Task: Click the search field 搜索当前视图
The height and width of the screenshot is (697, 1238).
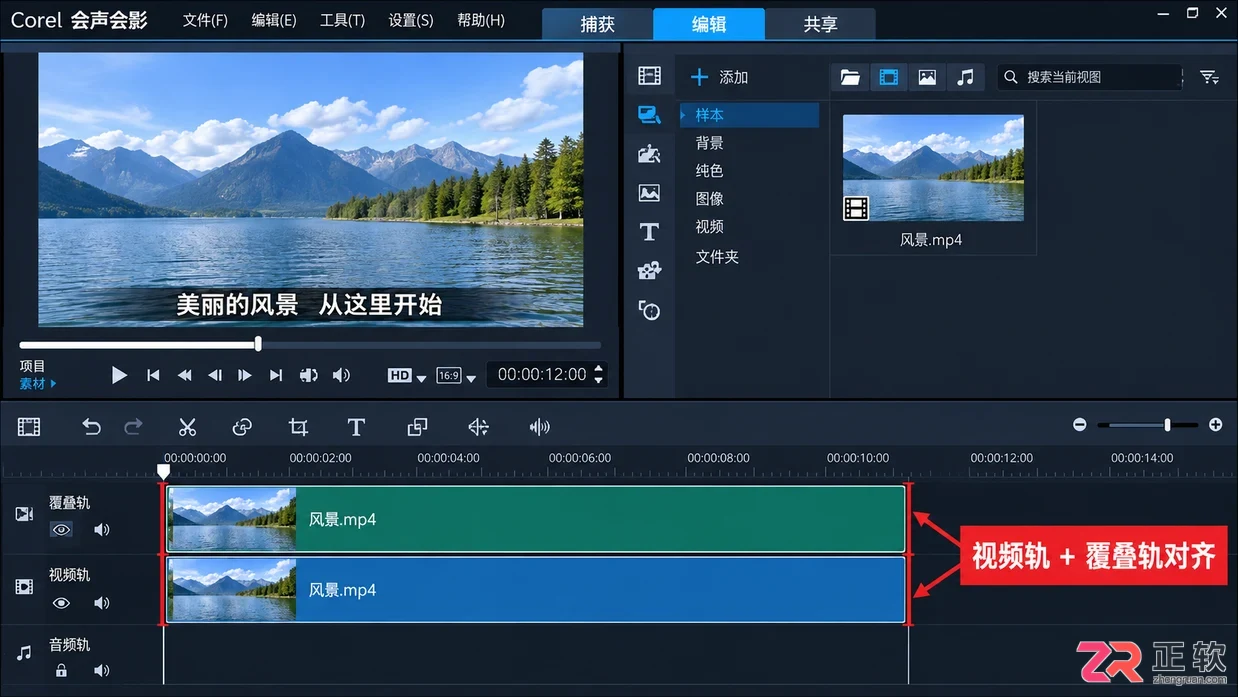Action: [1090, 77]
